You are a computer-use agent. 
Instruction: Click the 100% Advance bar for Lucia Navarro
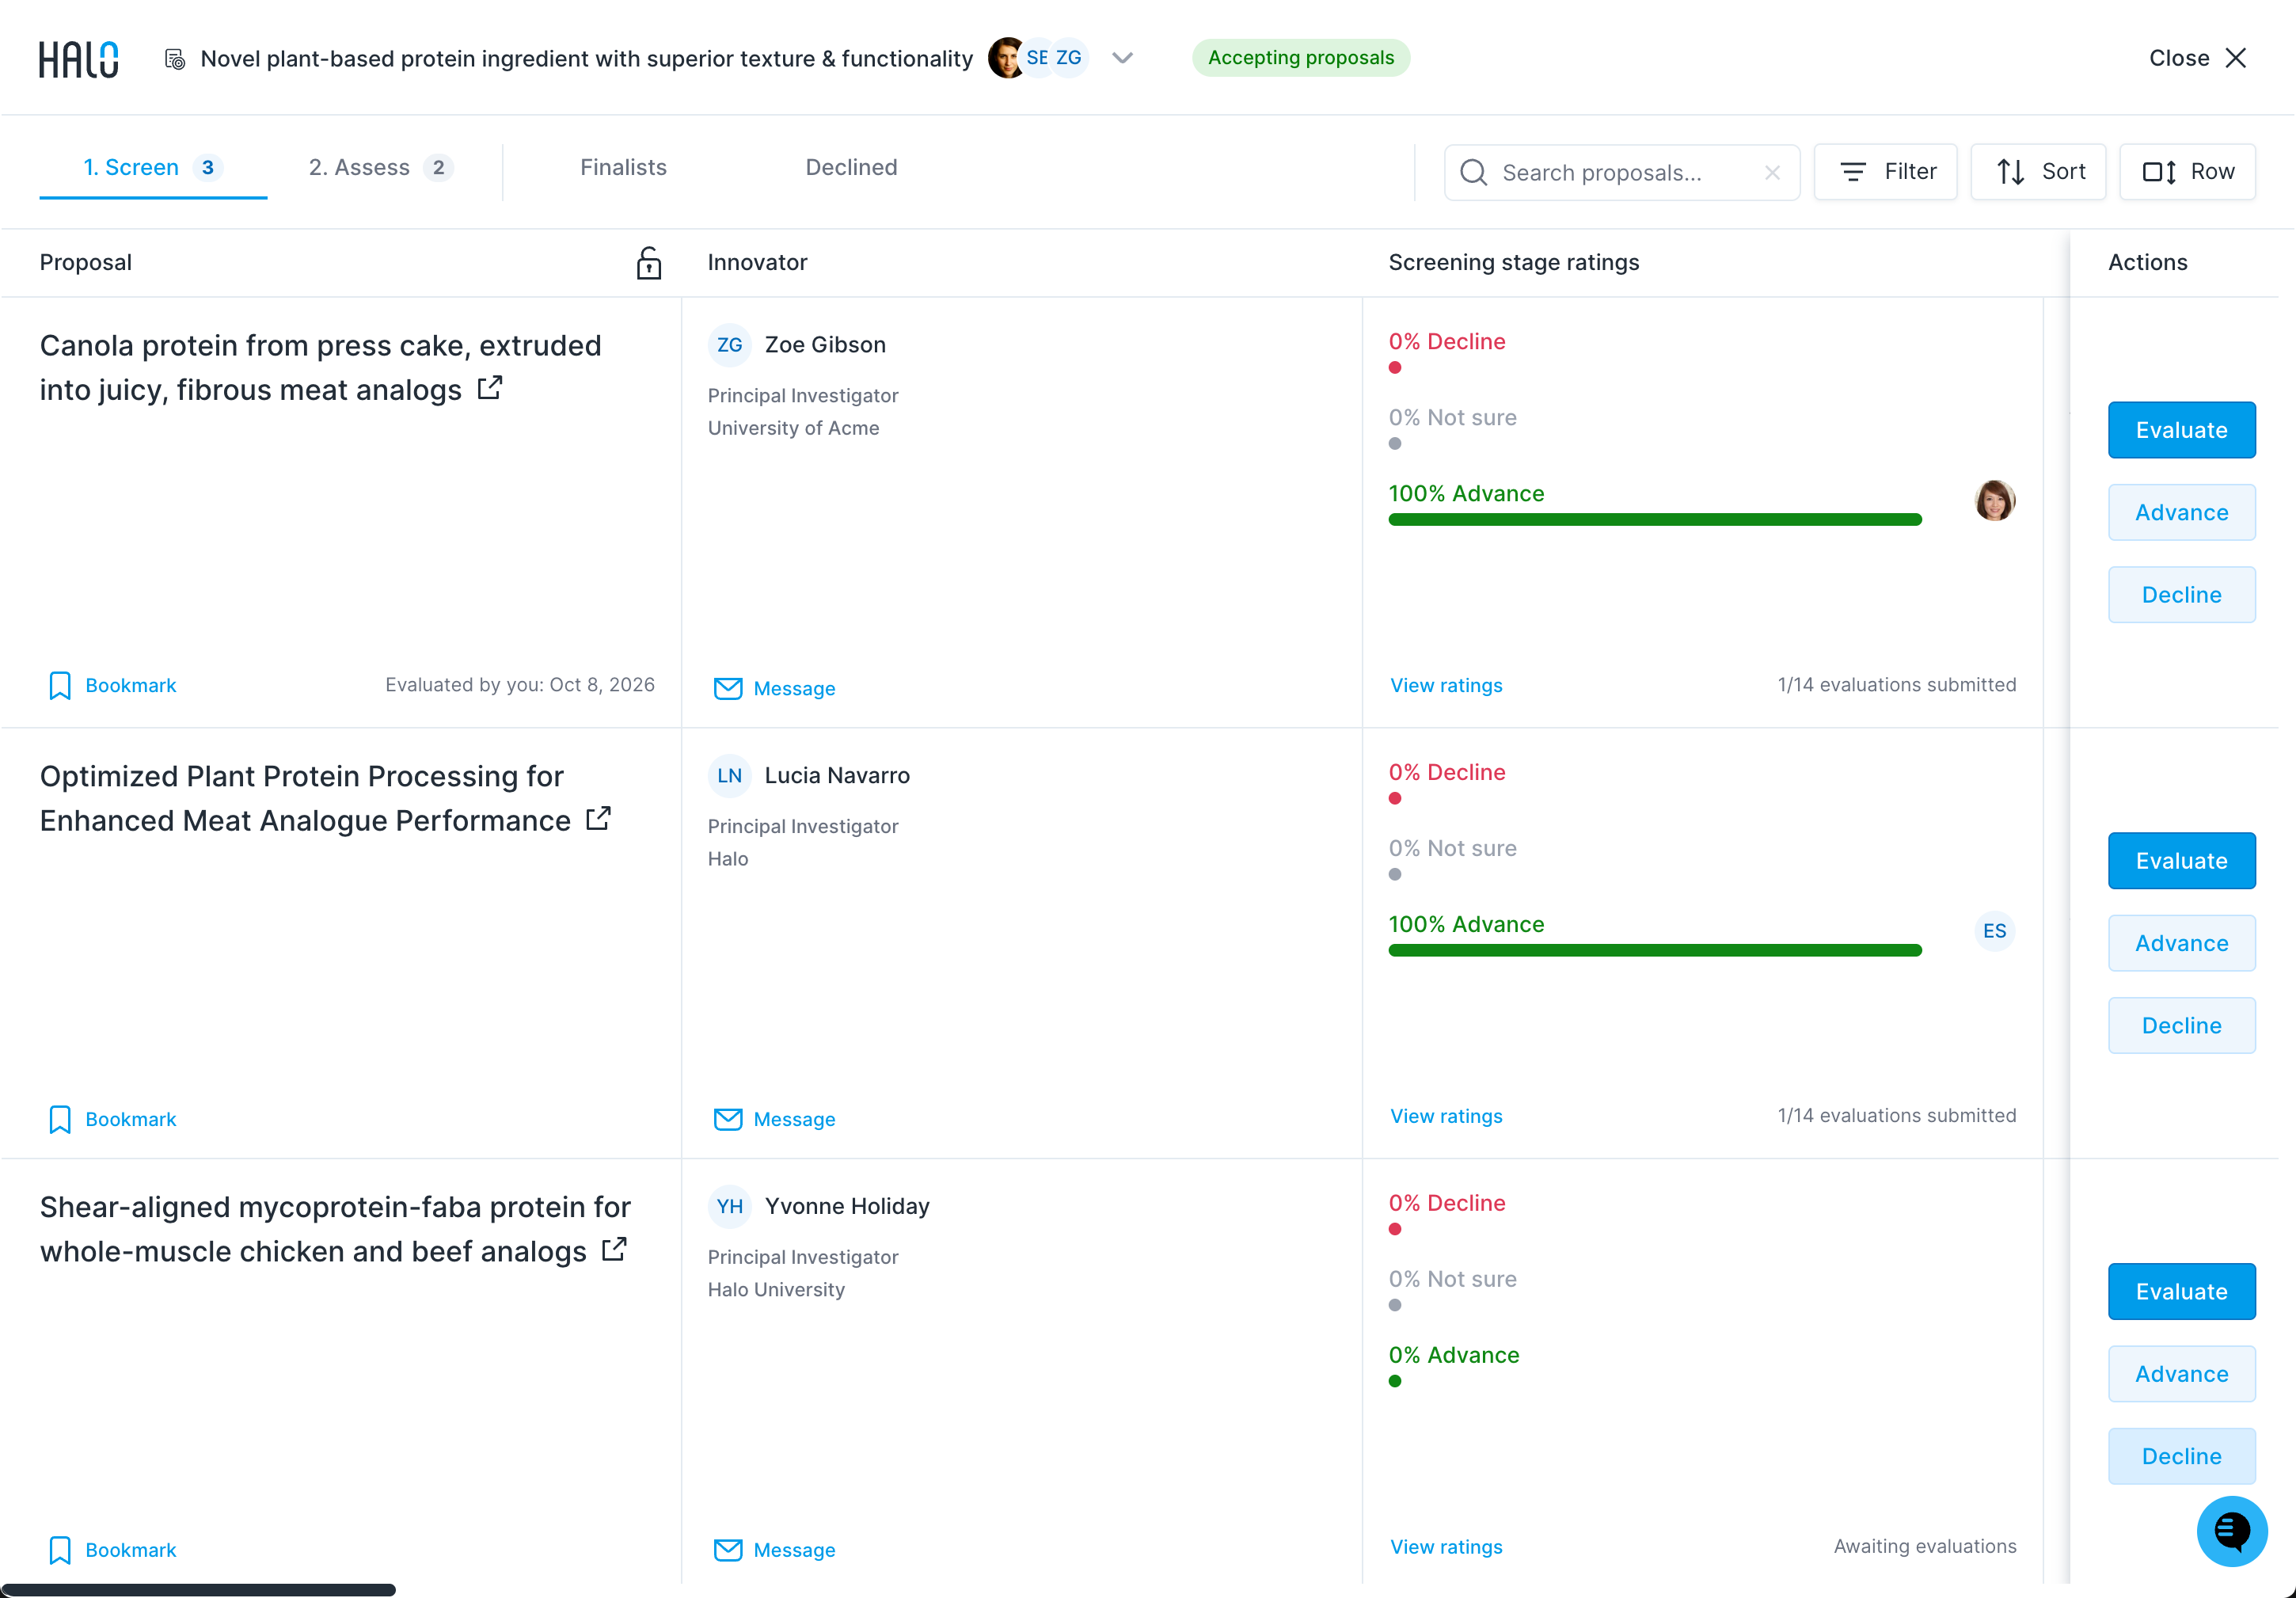click(1655, 950)
